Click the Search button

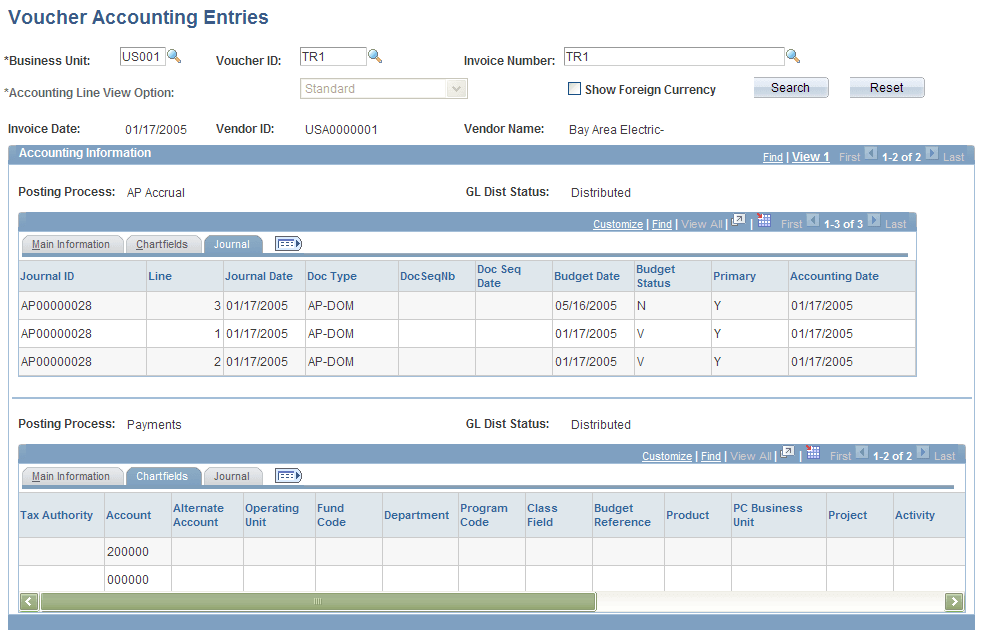click(x=790, y=87)
